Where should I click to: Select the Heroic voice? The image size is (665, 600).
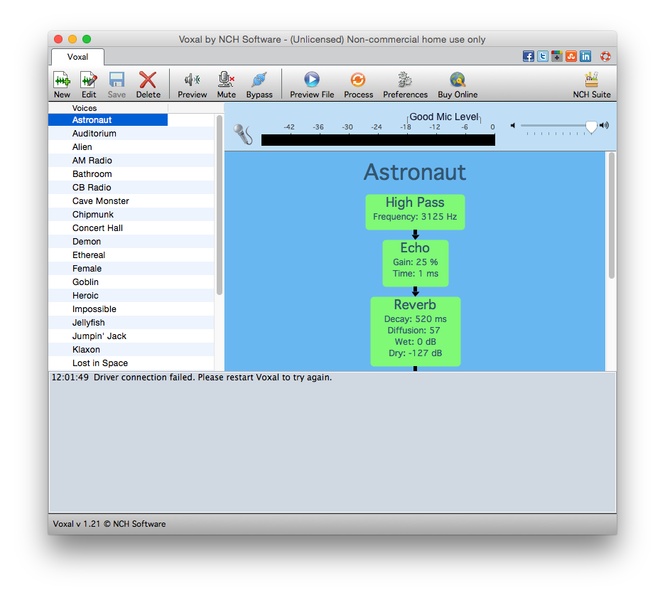[131, 296]
